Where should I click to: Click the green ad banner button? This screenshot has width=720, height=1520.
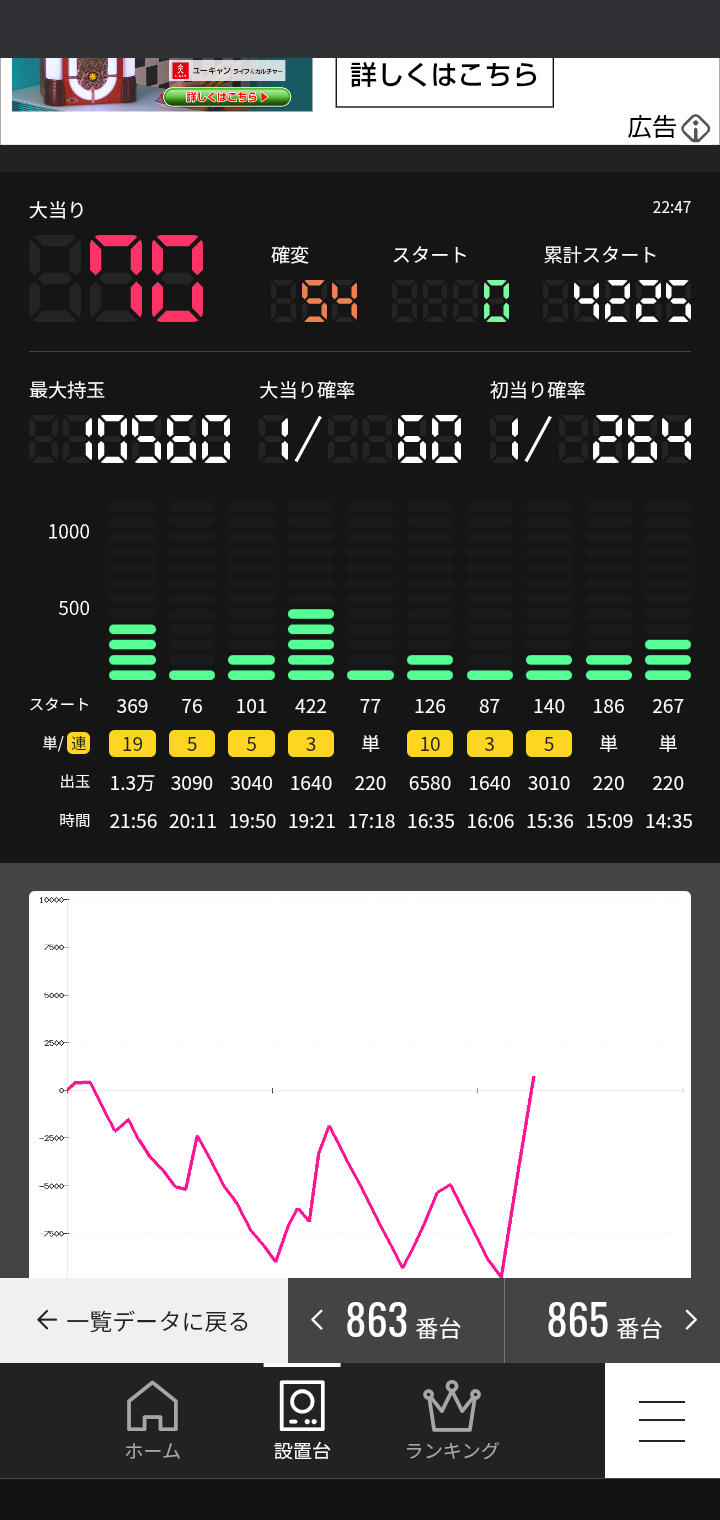click(226, 97)
